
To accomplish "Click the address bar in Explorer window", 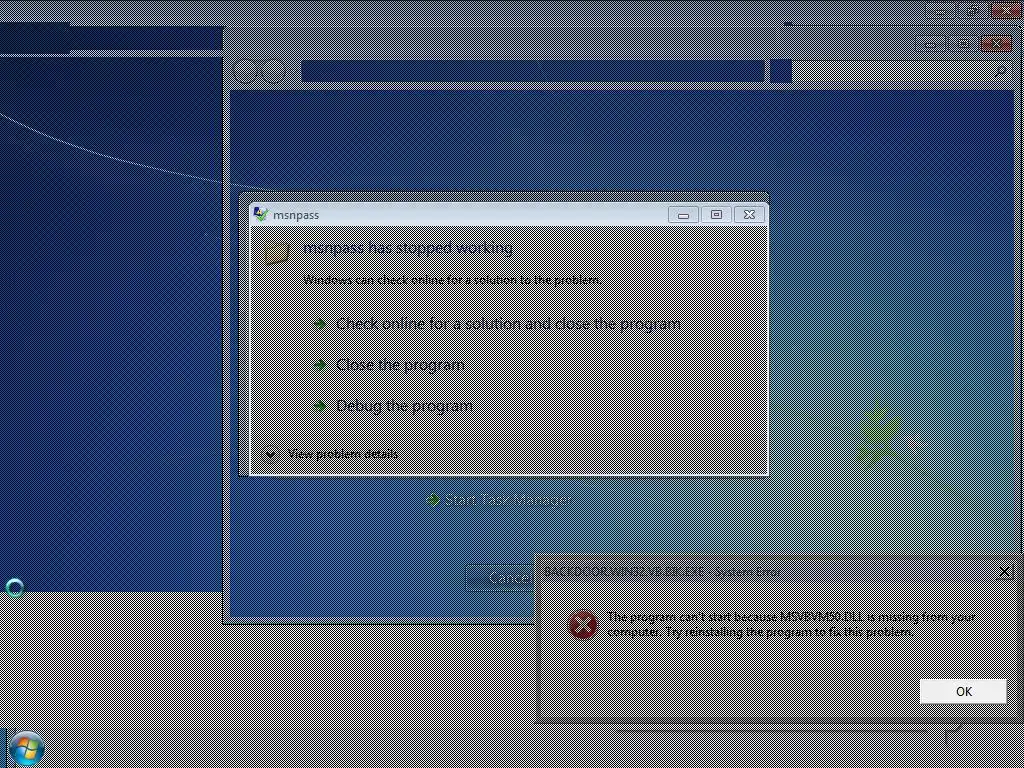I will pos(532,71).
